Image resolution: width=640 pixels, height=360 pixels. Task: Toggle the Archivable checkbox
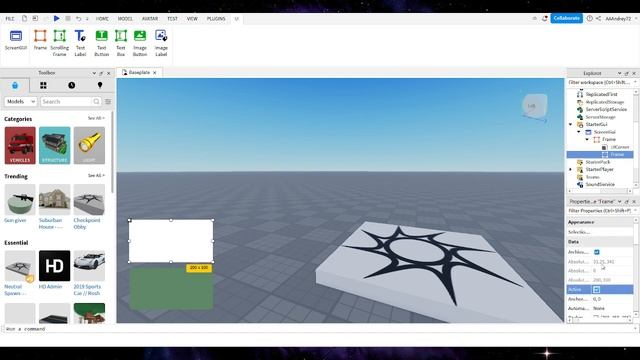tap(597, 252)
